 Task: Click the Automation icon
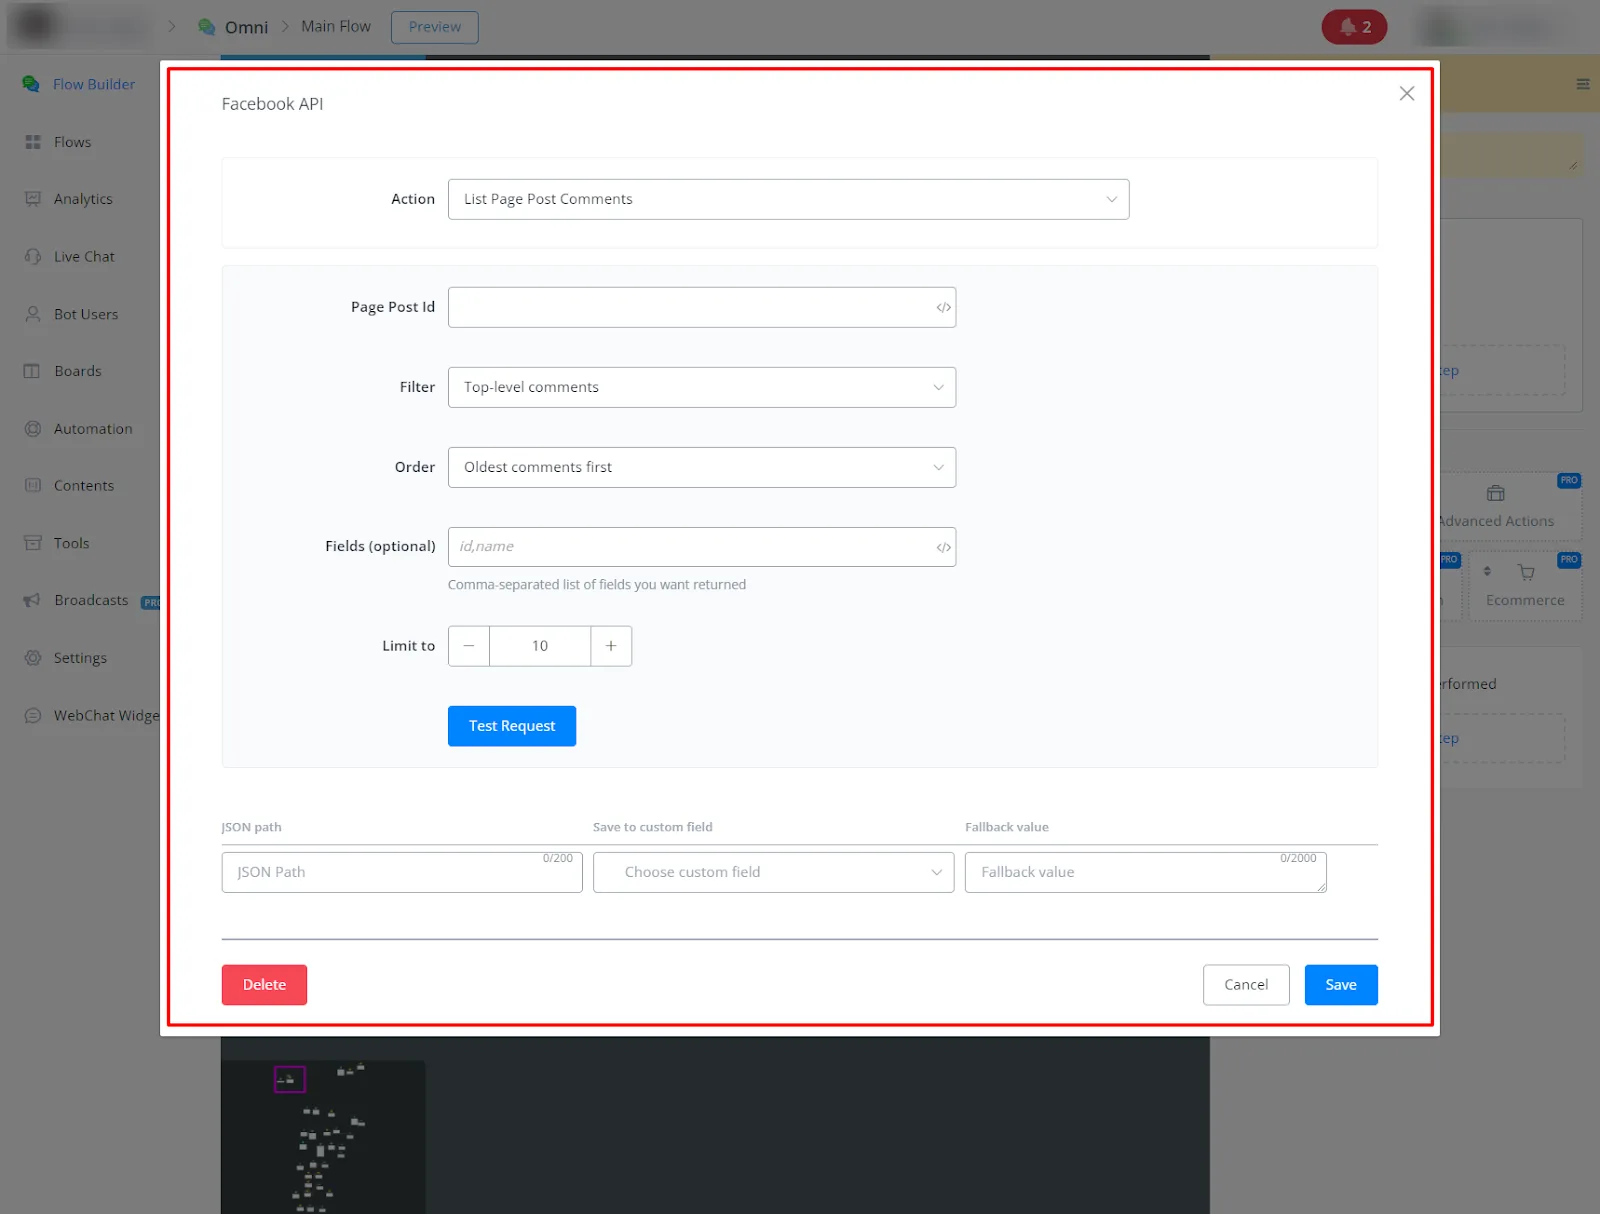33,429
